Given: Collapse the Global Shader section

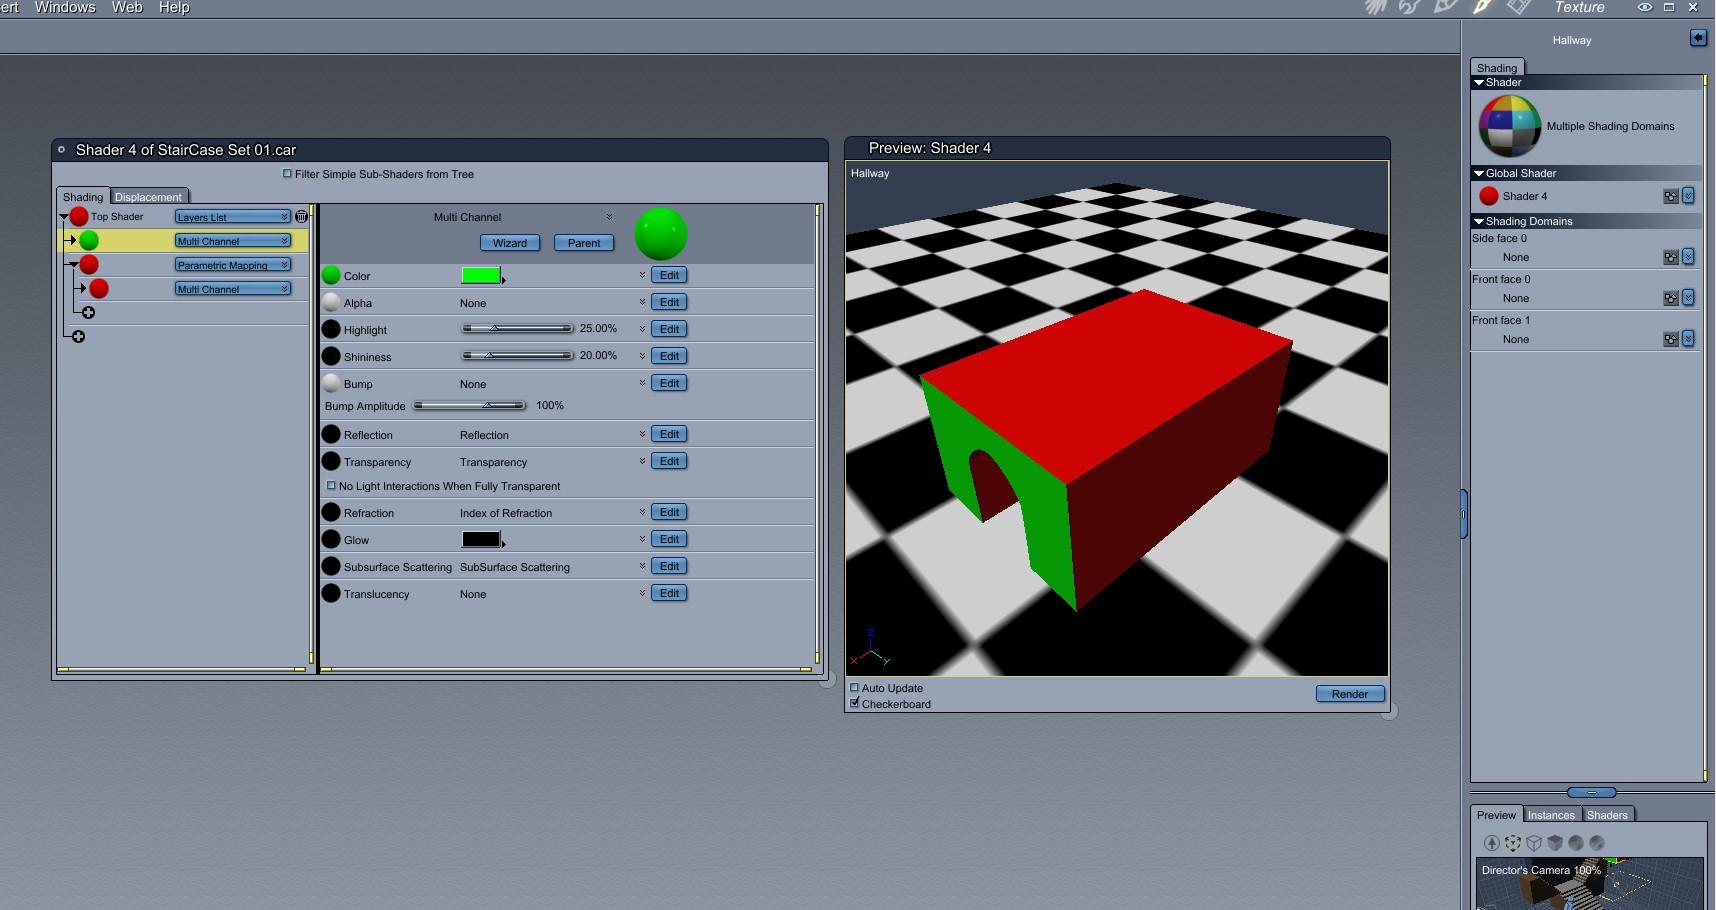Looking at the screenshot, I should pos(1479,173).
